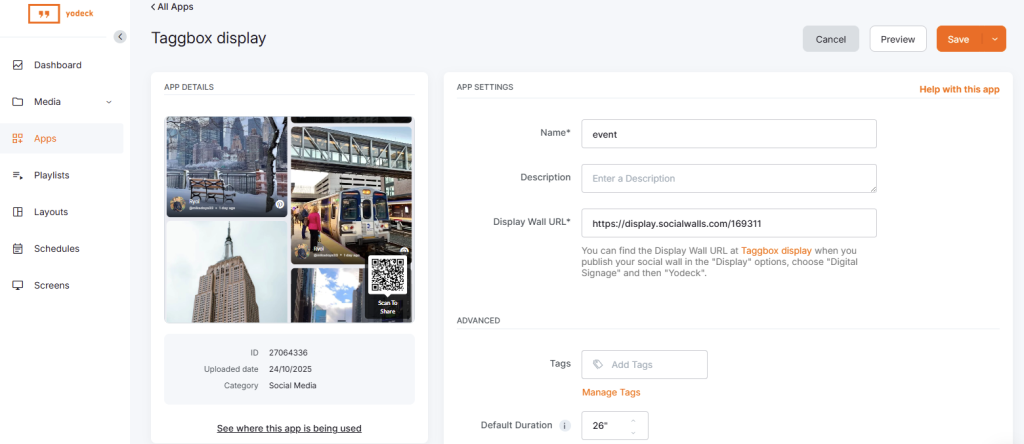The image size is (1024, 444).
Task: Open the Apps section in sidebar
Action: 45,139
